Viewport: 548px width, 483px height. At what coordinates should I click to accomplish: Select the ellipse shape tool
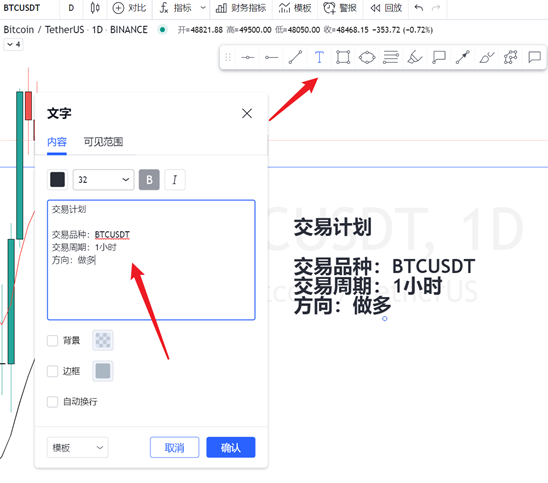[x=367, y=57]
